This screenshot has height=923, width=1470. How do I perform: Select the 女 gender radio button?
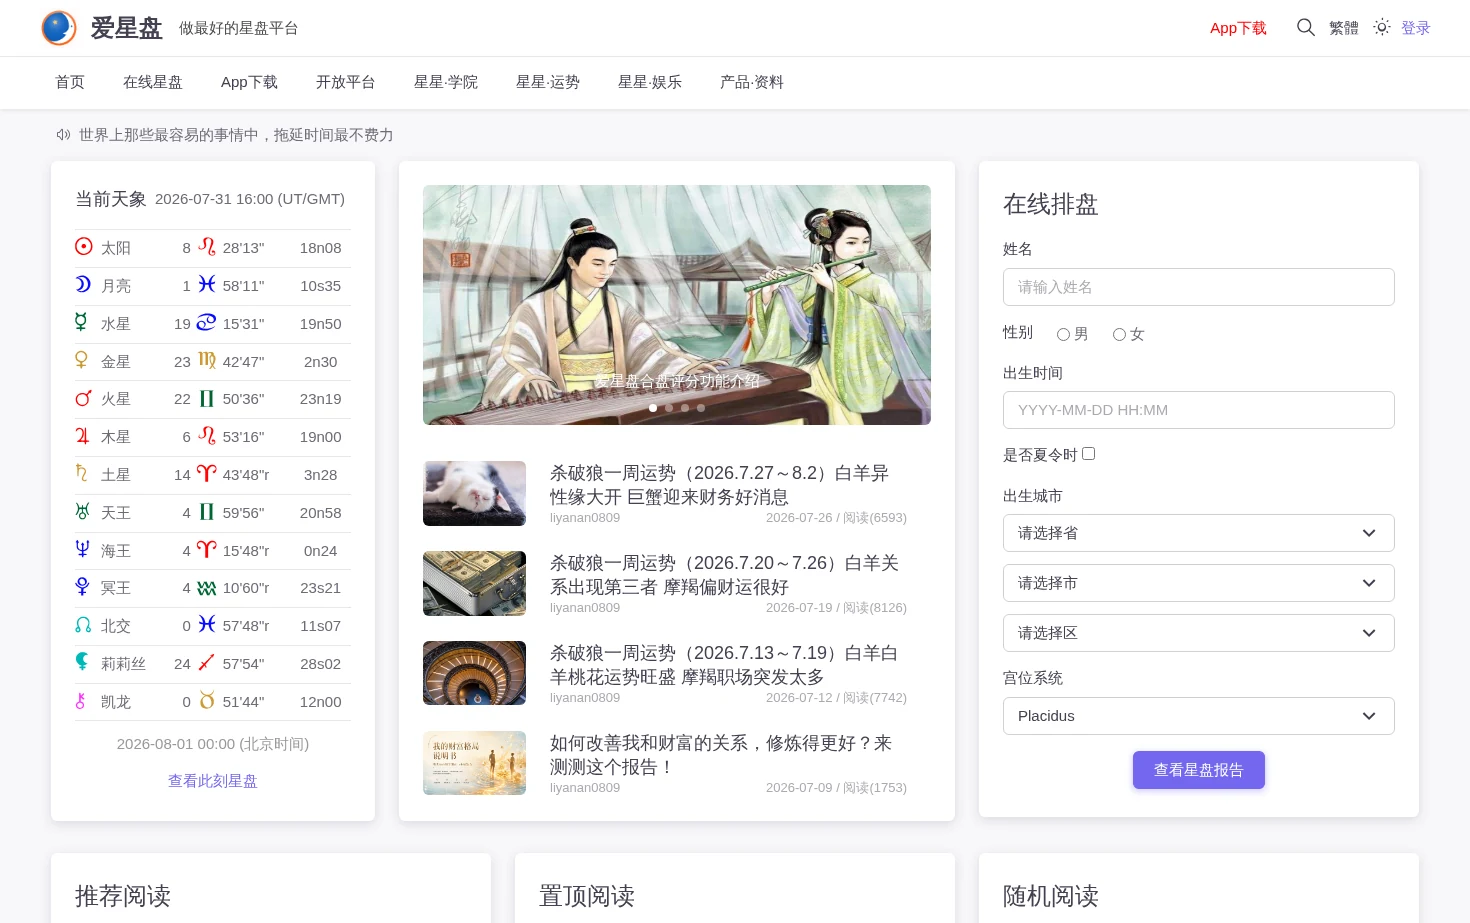pos(1119,335)
